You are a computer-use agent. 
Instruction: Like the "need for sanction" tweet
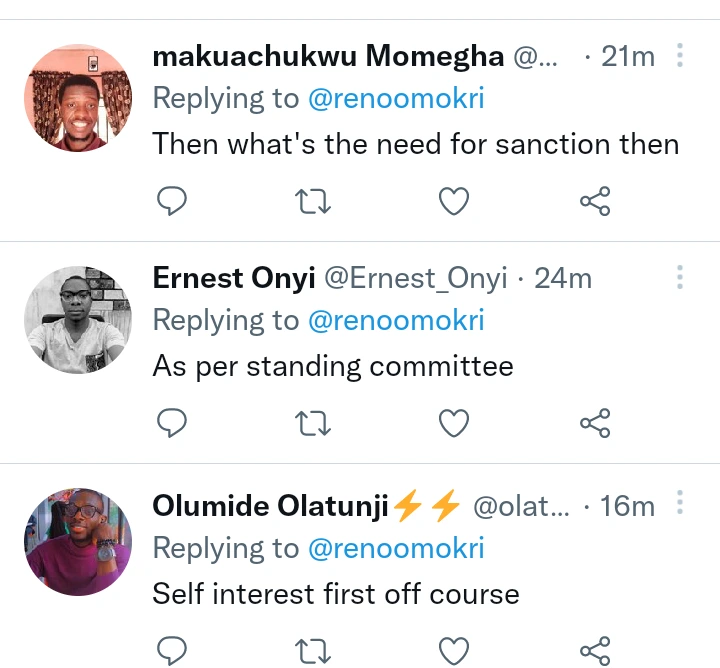(x=455, y=202)
